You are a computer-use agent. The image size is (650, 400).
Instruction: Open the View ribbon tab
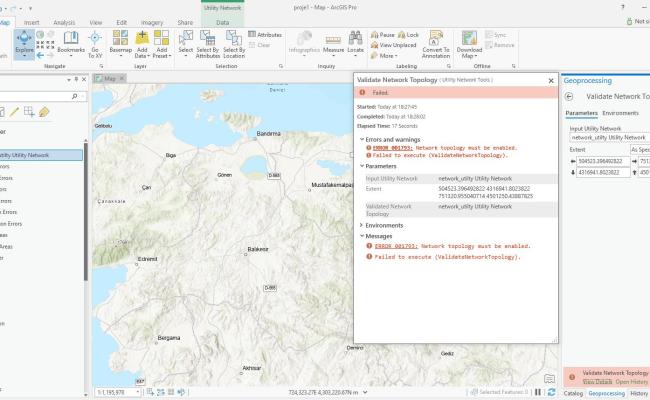[96, 22]
